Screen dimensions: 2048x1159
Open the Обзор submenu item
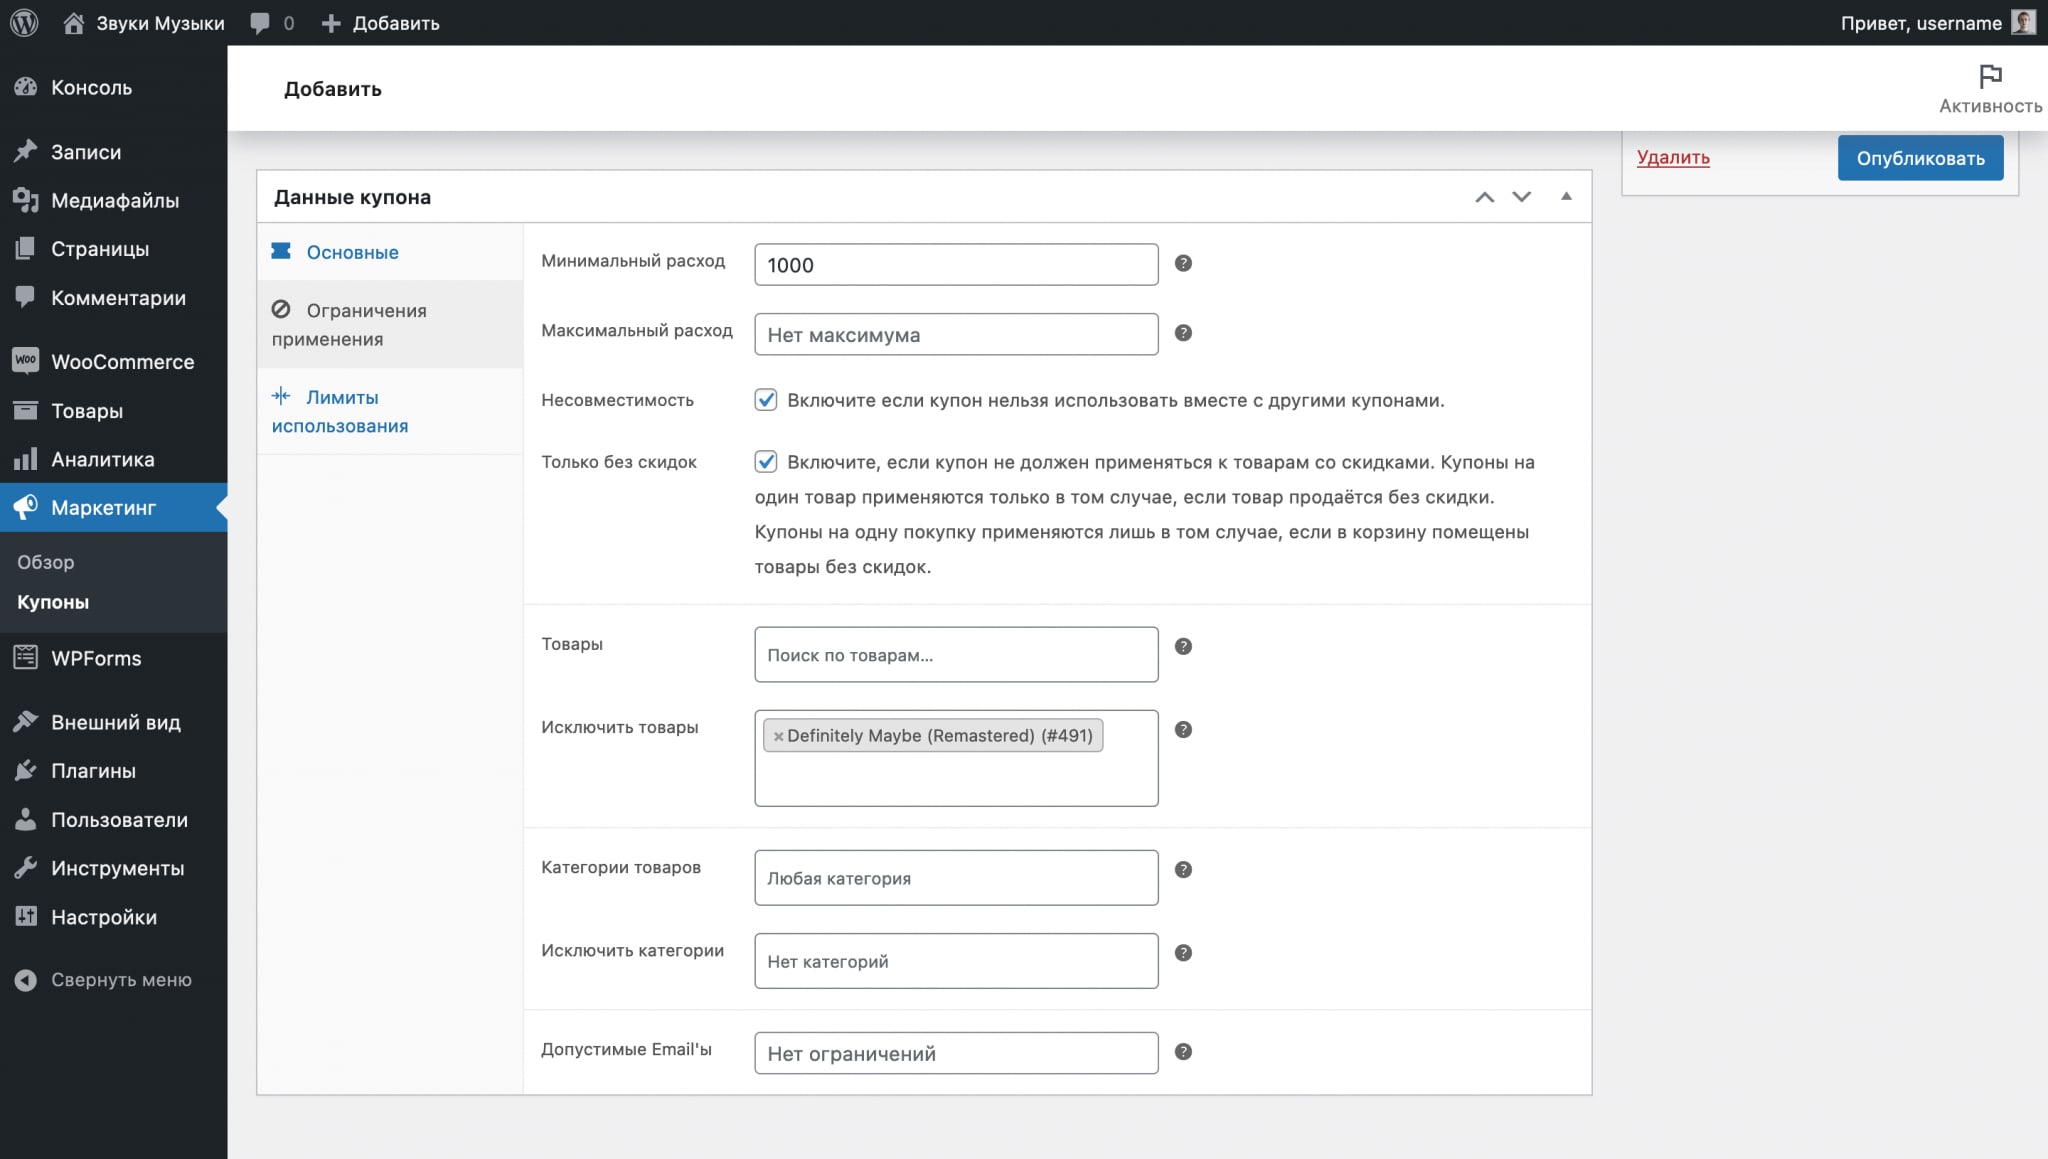(46, 562)
